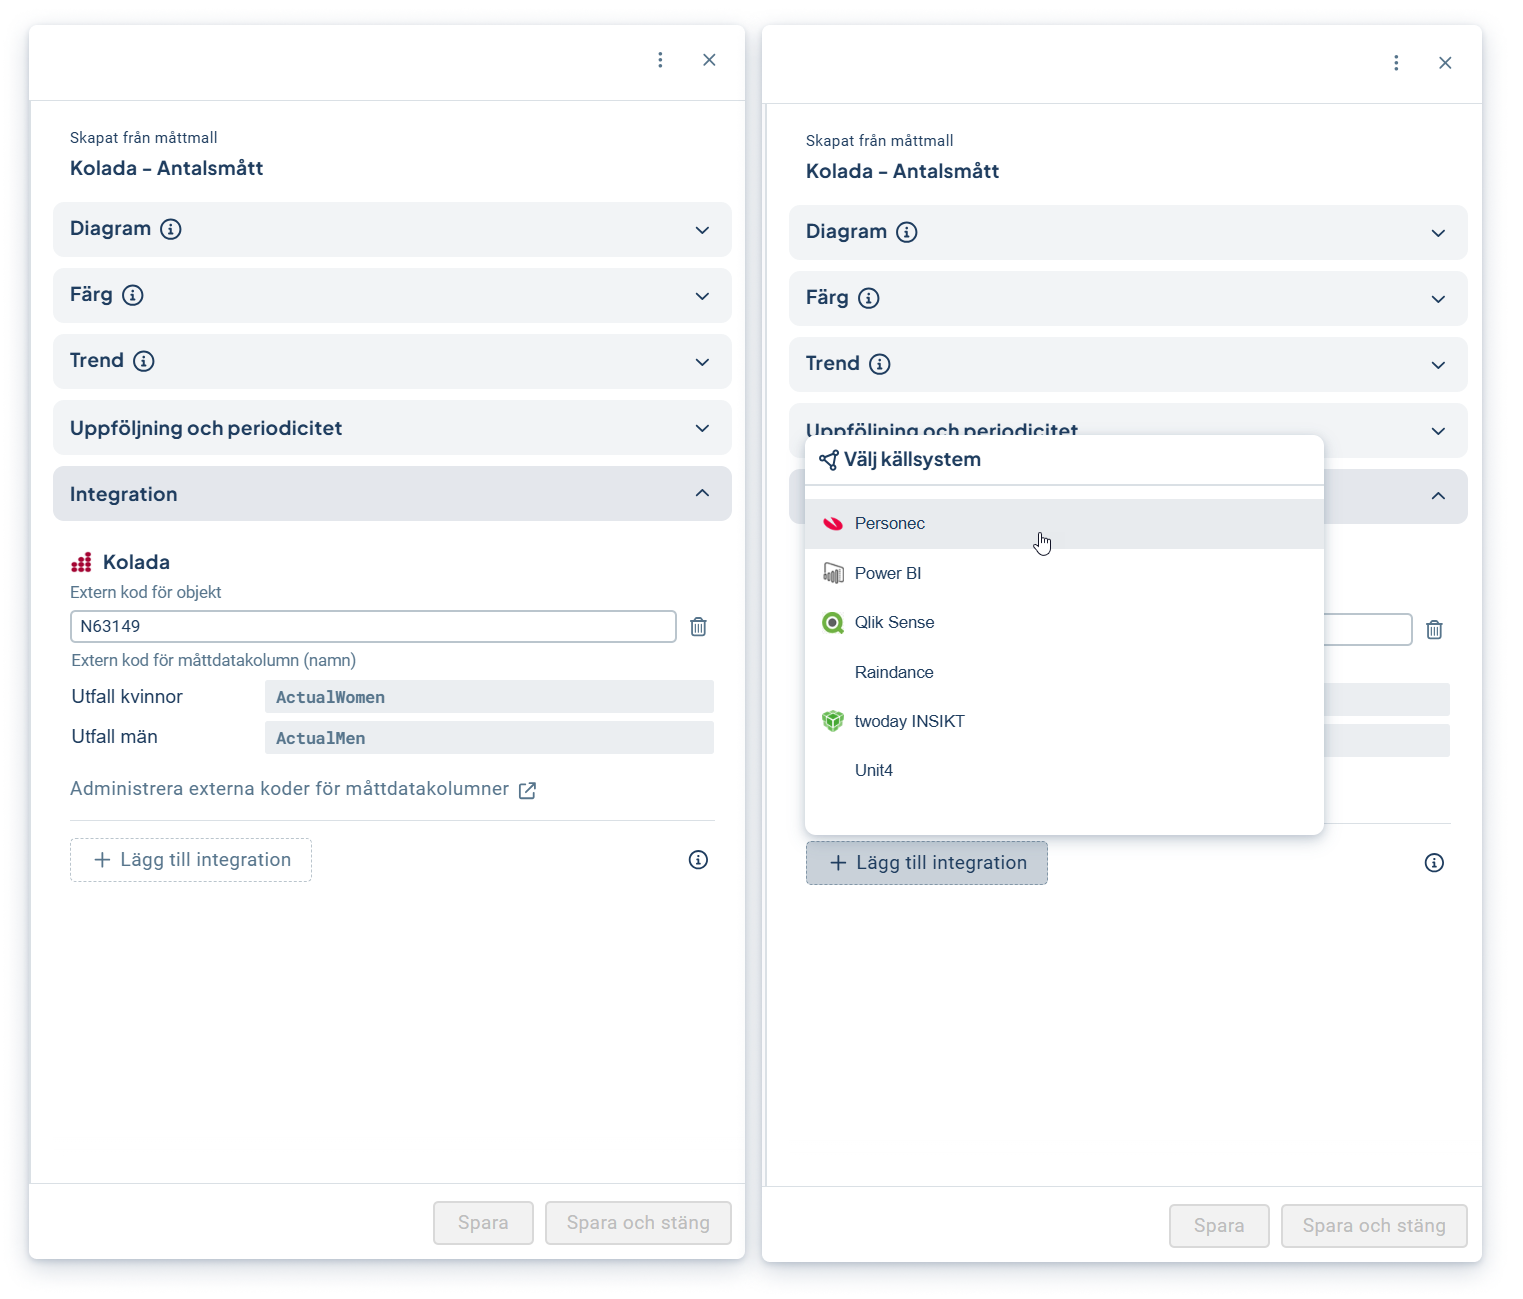Click the trash icon beside N63149 field
Screen dimensions: 1523x1299
click(x=698, y=627)
